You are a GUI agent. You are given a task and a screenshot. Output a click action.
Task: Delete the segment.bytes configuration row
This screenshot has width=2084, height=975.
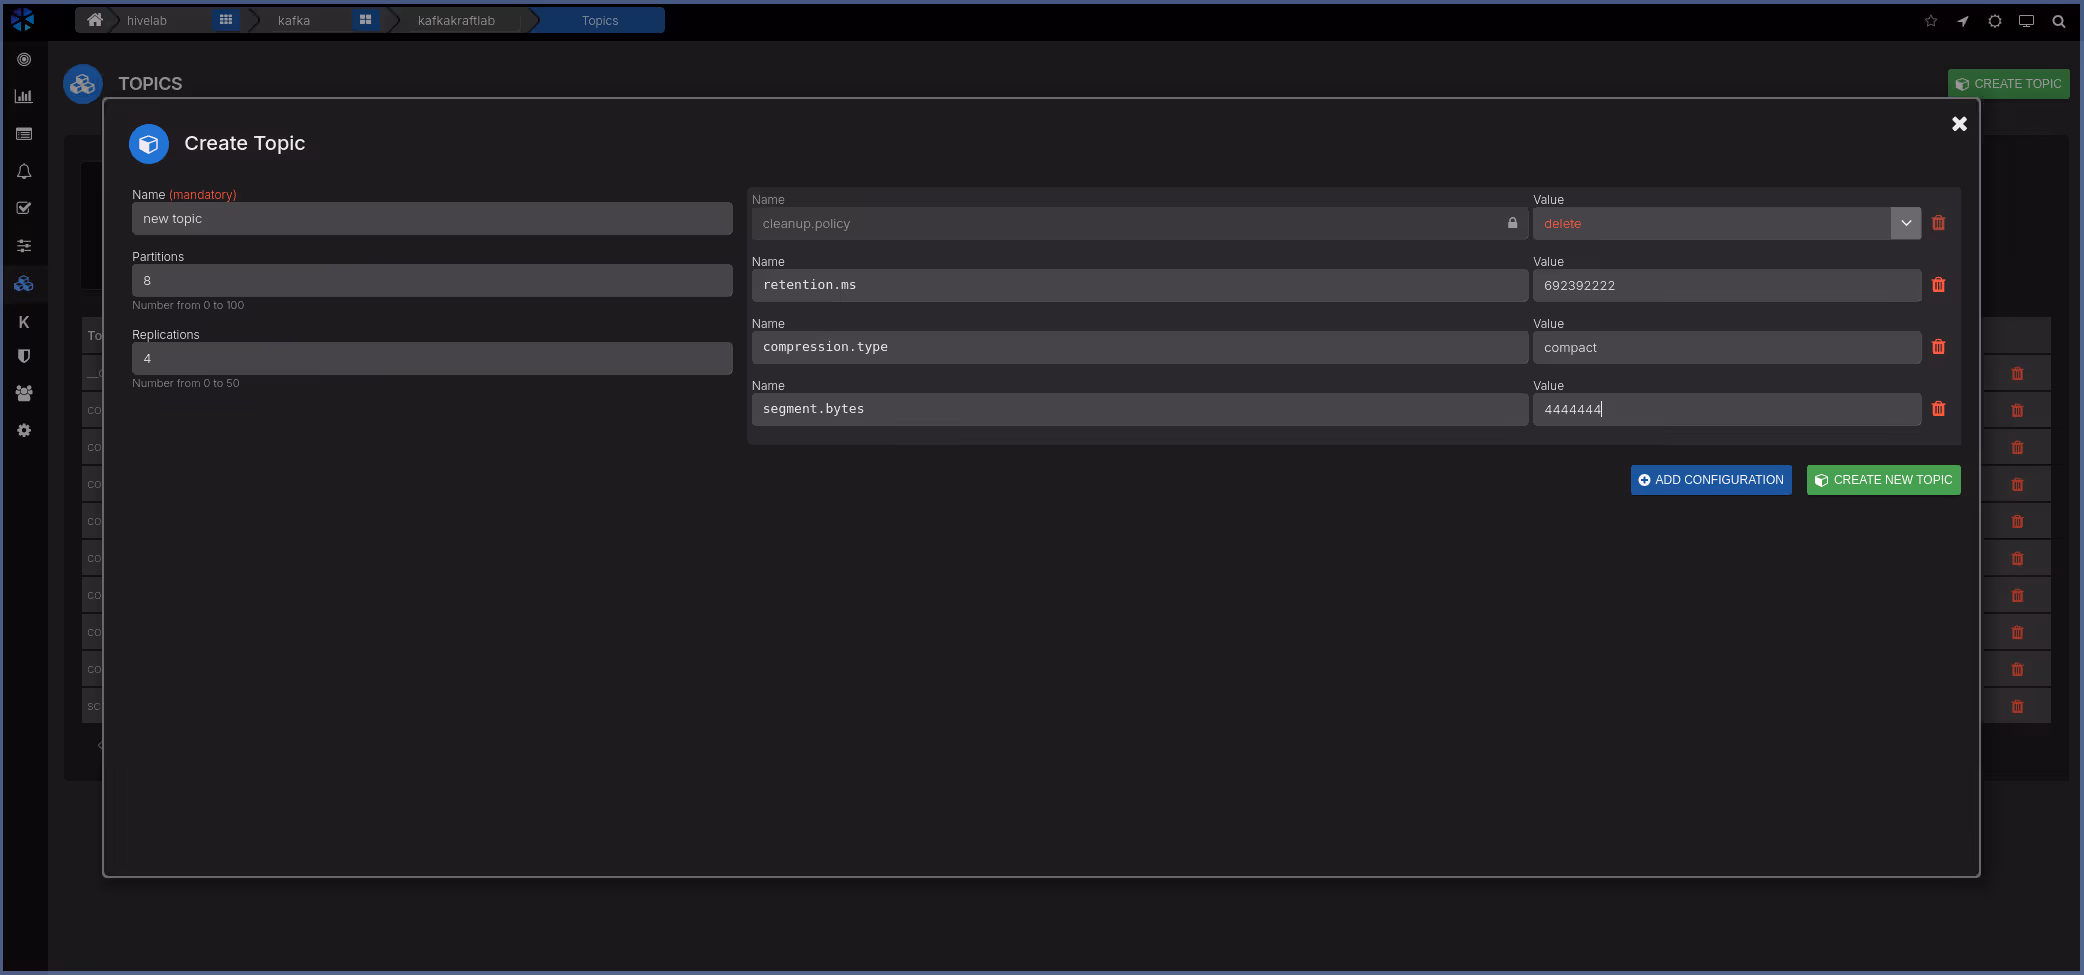pyautogui.click(x=1938, y=409)
